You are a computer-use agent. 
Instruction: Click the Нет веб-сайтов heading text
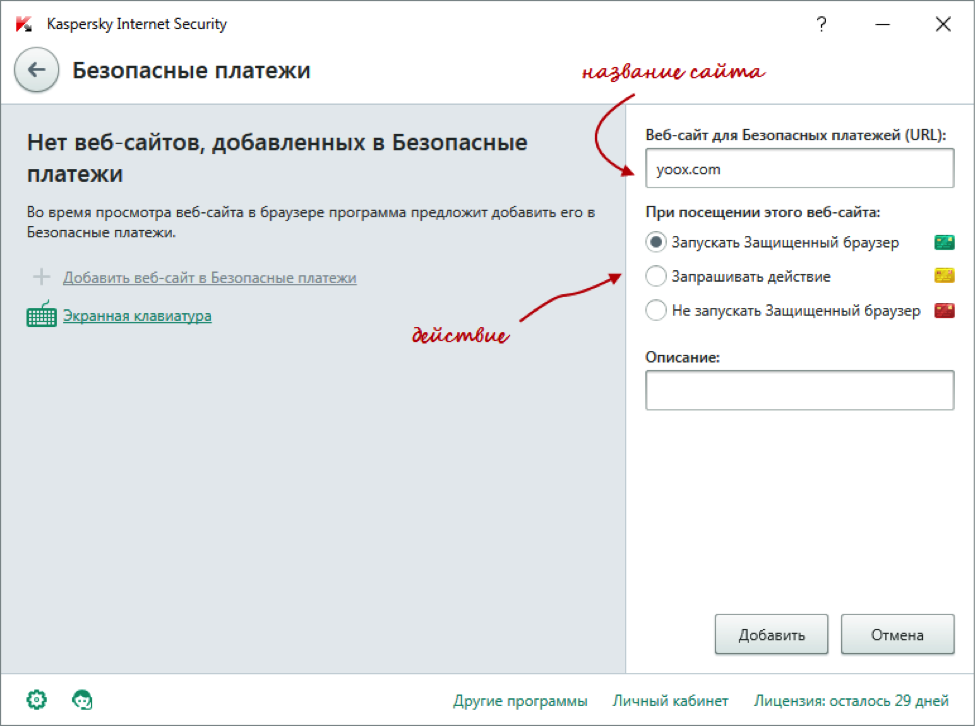(277, 158)
